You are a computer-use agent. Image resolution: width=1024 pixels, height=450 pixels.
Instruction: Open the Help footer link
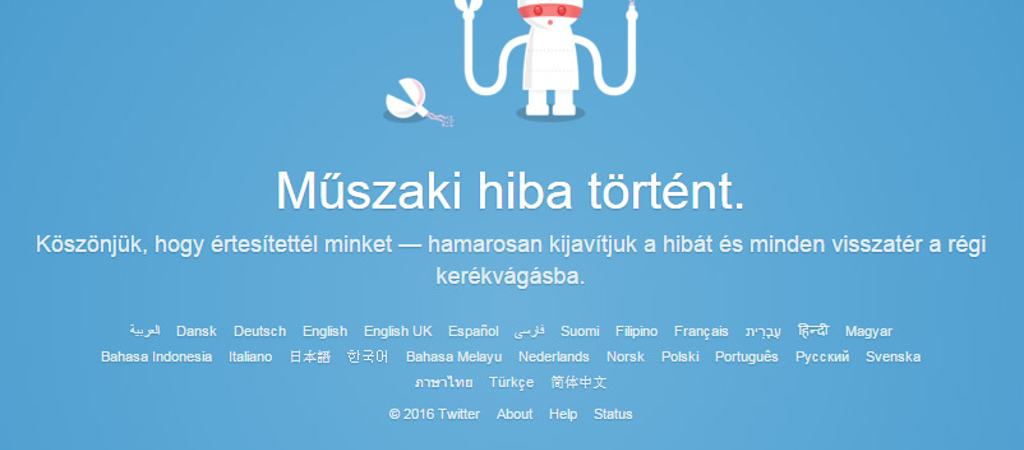[563, 414]
